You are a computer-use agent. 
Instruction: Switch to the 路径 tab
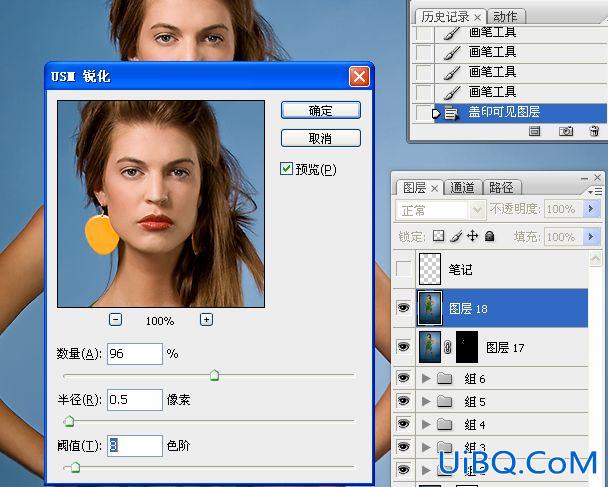coord(501,188)
